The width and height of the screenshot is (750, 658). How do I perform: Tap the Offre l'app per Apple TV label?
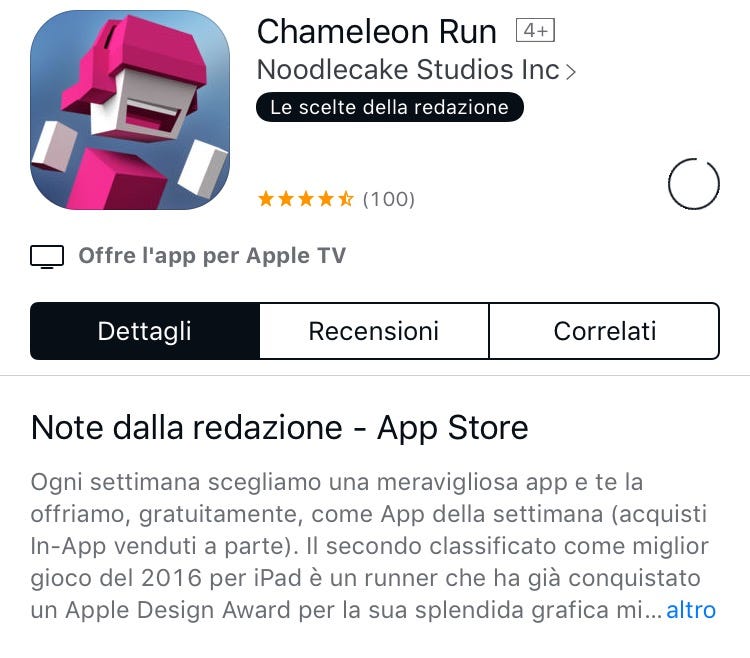[x=212, y=256]
